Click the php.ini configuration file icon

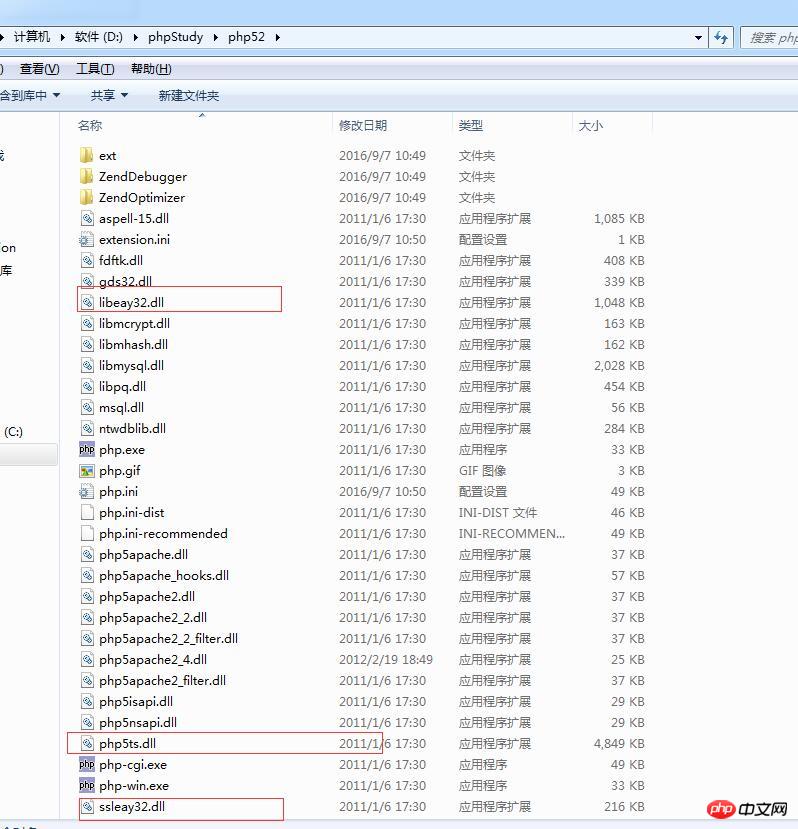click(86, 492)
